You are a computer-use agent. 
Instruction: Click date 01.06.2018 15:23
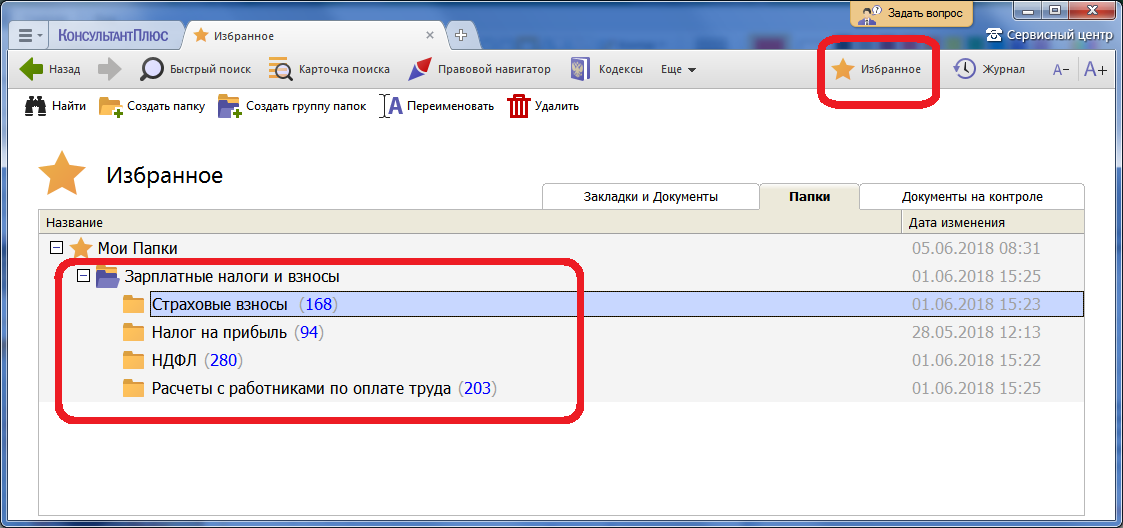(x=975, y=304)
